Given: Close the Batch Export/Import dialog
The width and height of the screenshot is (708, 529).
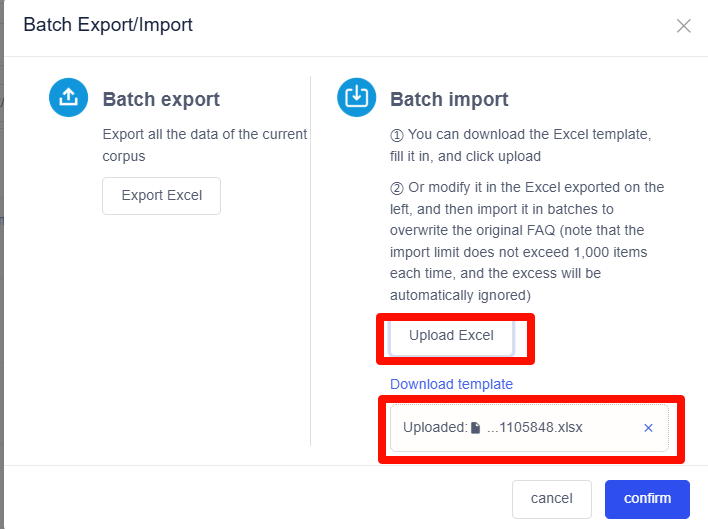Looking at the screenshot, I should 684,26.
